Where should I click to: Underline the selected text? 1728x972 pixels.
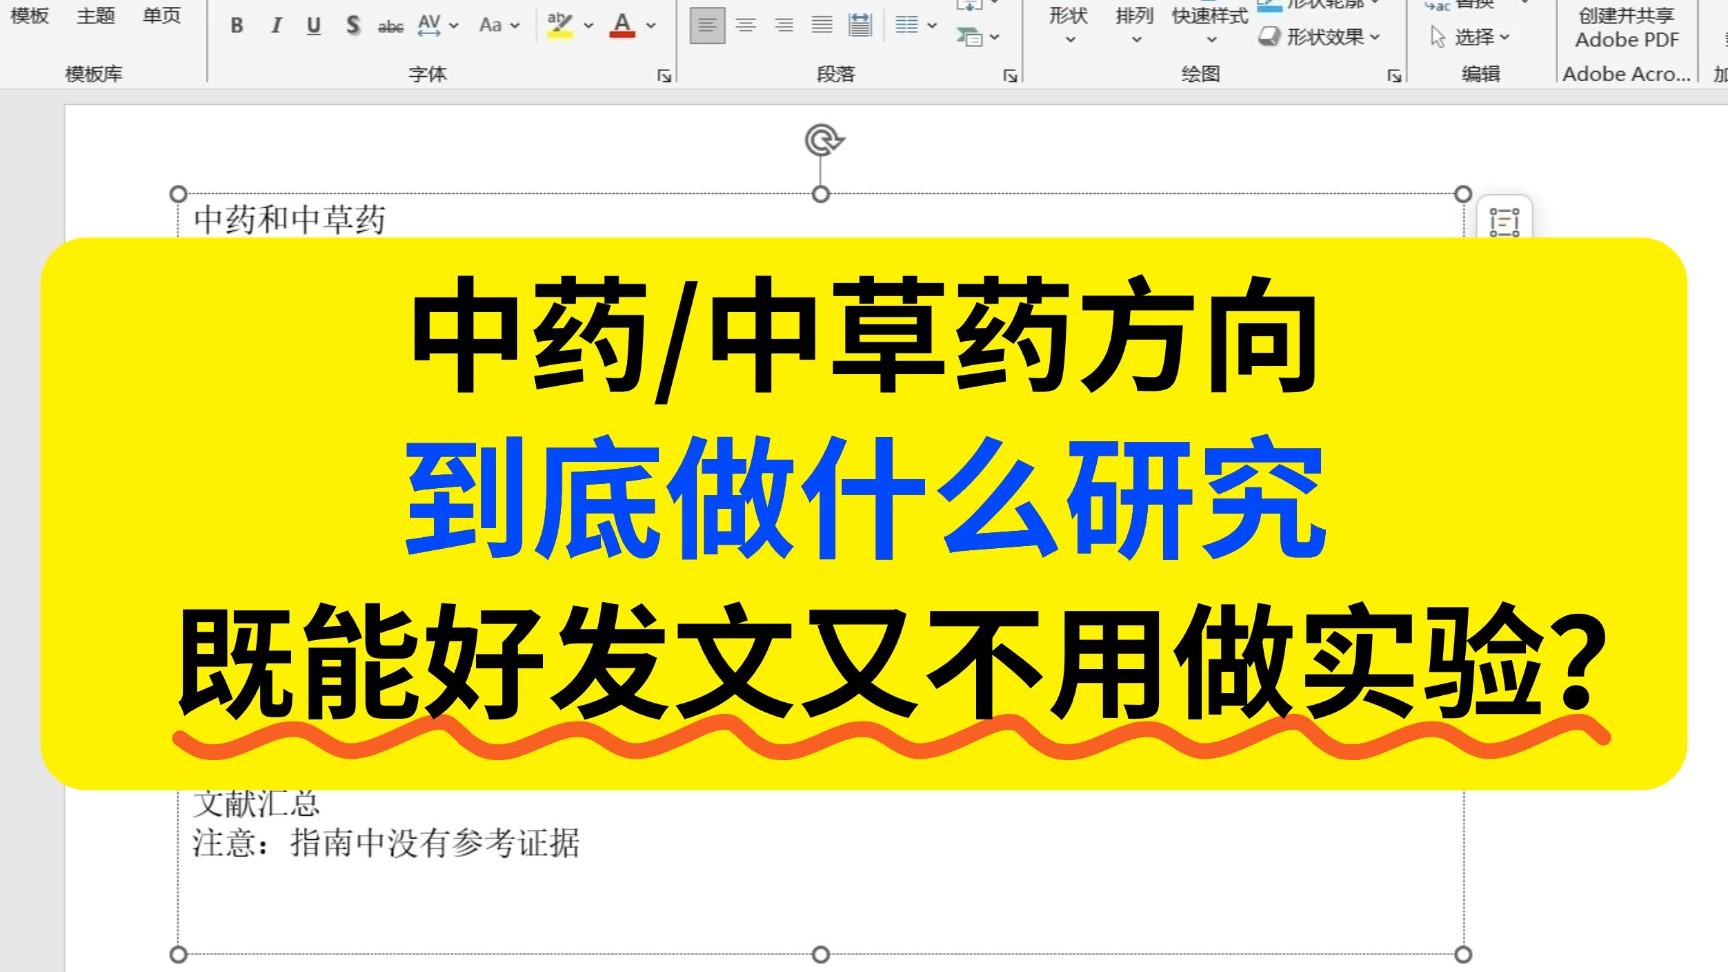click(x=313, y=26)
